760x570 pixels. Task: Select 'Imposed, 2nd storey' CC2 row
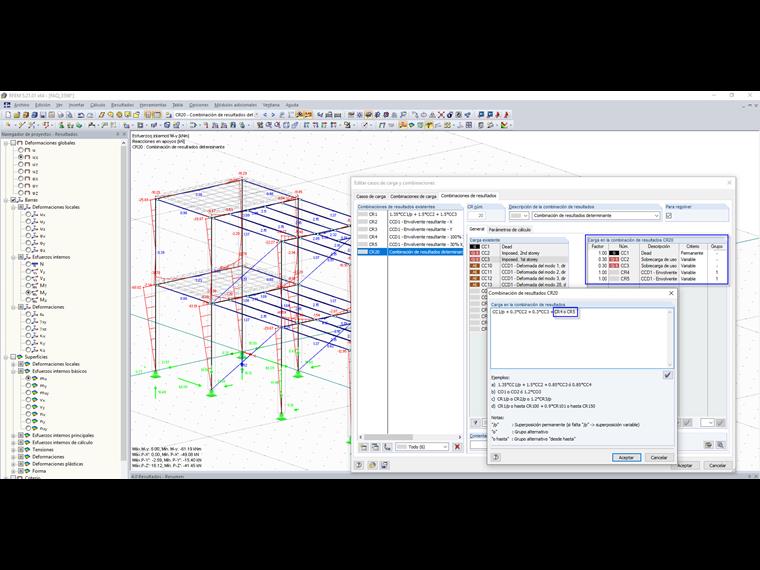pyautogui.click(x=518, y=253)
